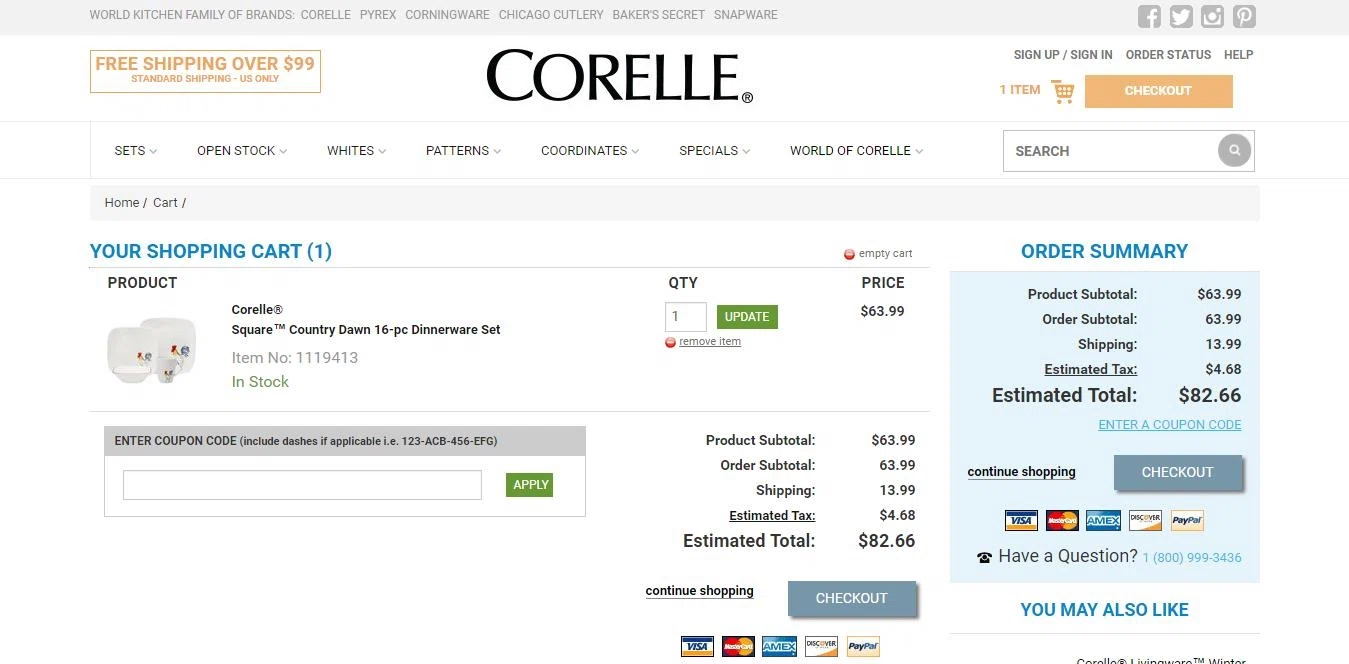Click Estimated Tax link below cart
1349x664 pixels.
pos(772,516)
